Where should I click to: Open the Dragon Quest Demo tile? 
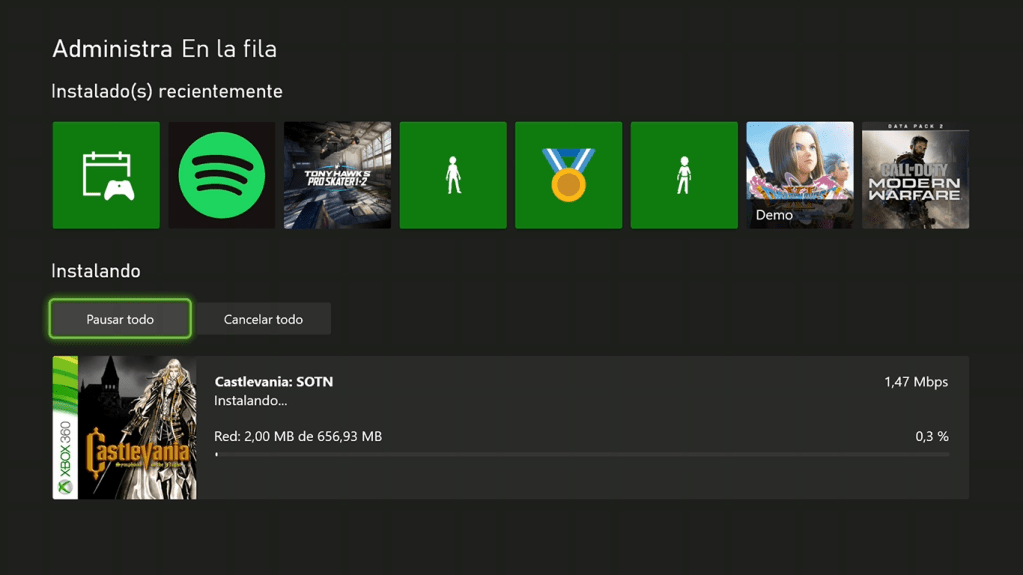pos(800,175)
